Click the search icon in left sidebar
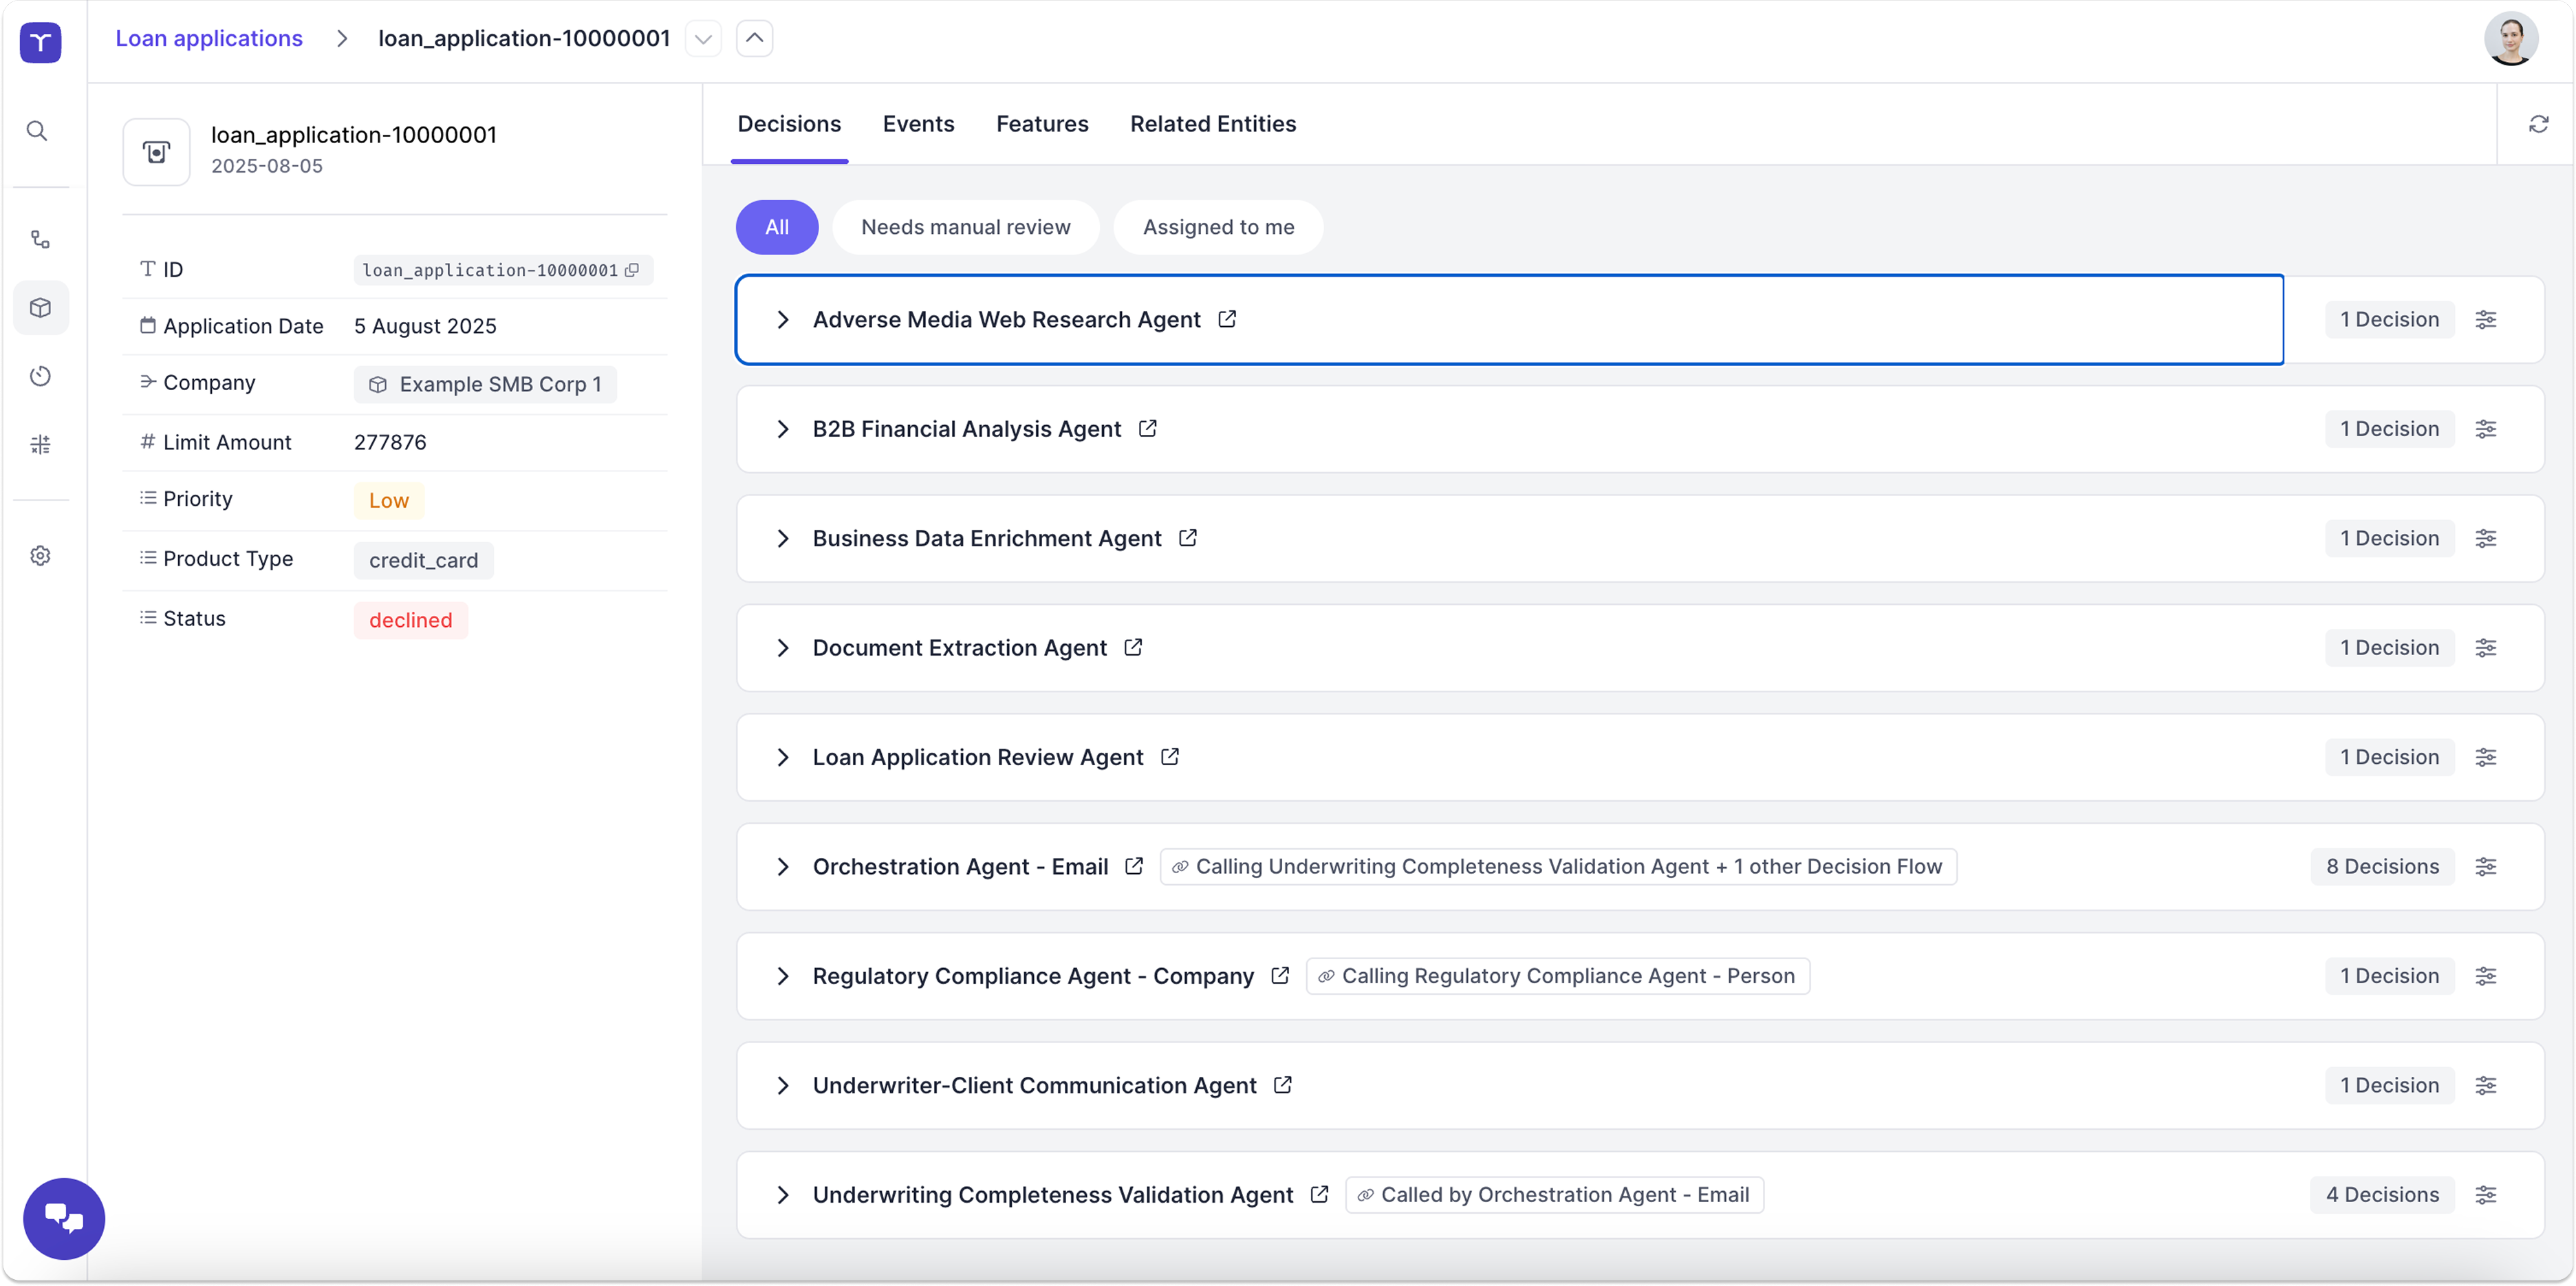 coord(37,131)
